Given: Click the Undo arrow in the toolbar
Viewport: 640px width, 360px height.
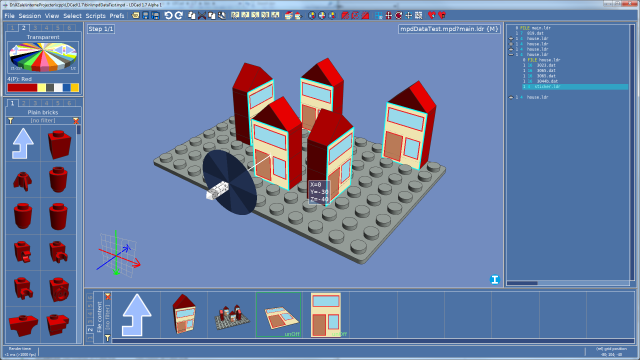Looking at the screenshot, I should [x=168, y=16].
